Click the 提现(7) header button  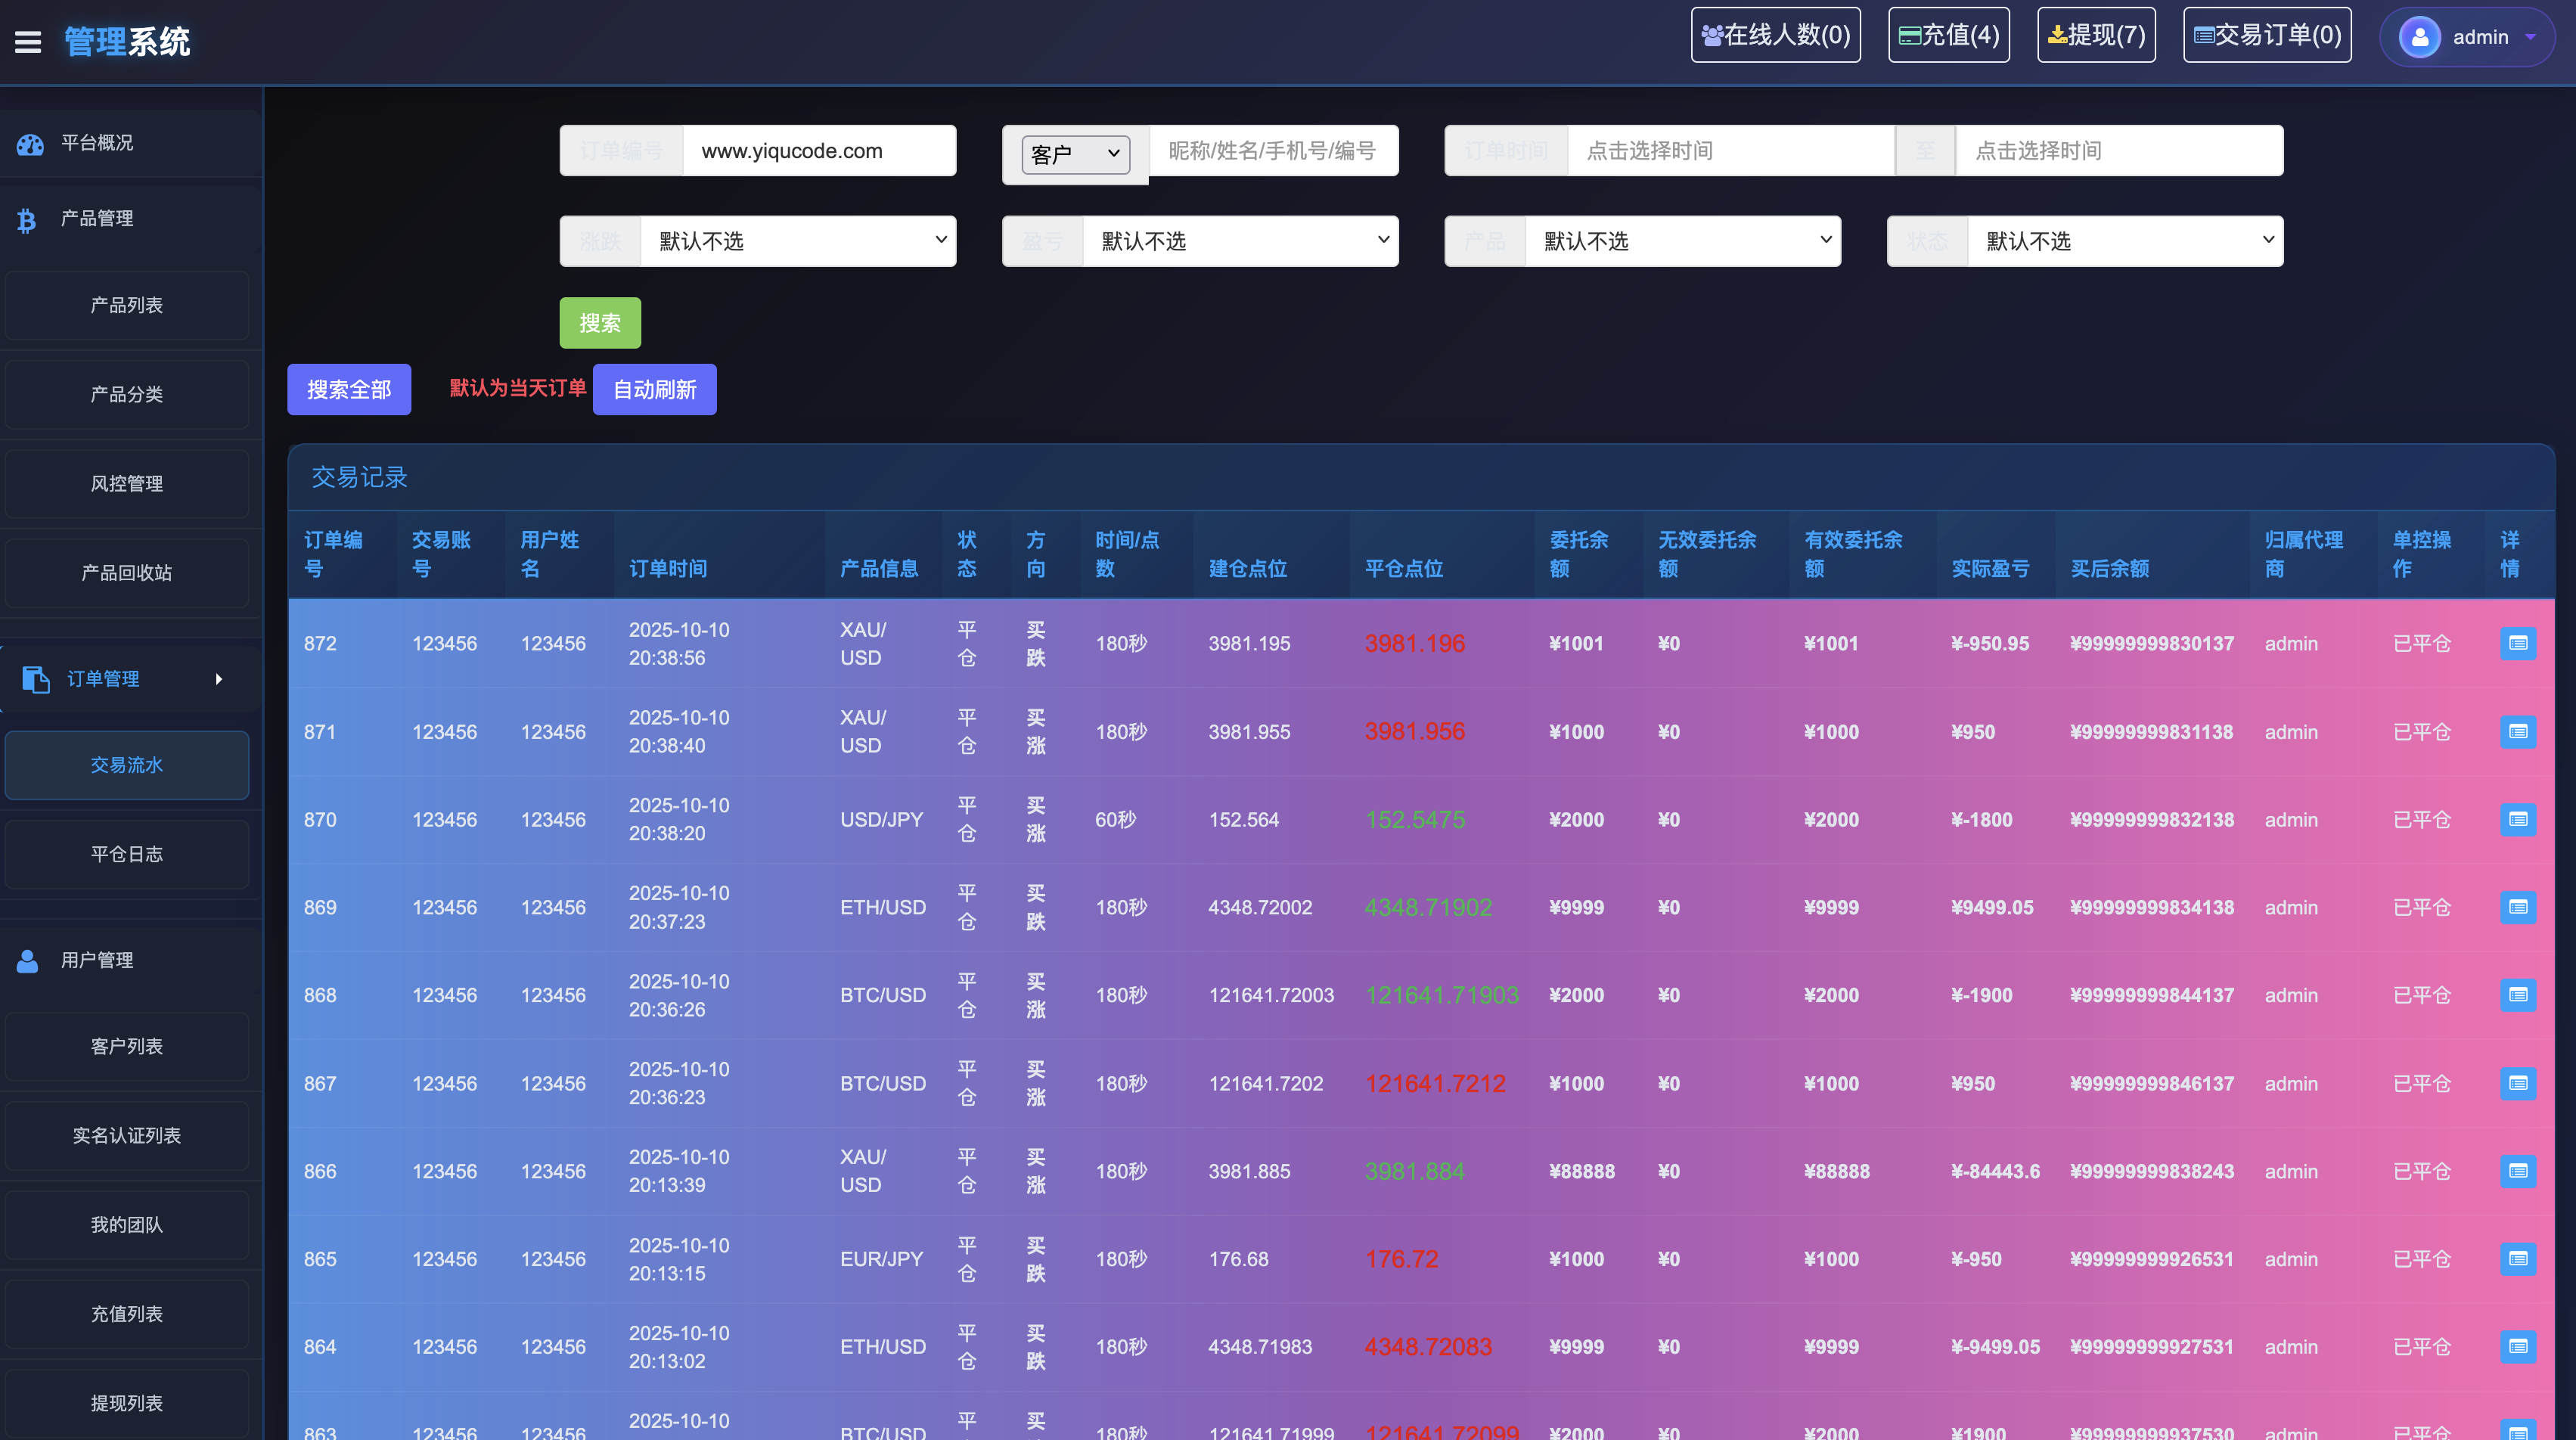2096,35
